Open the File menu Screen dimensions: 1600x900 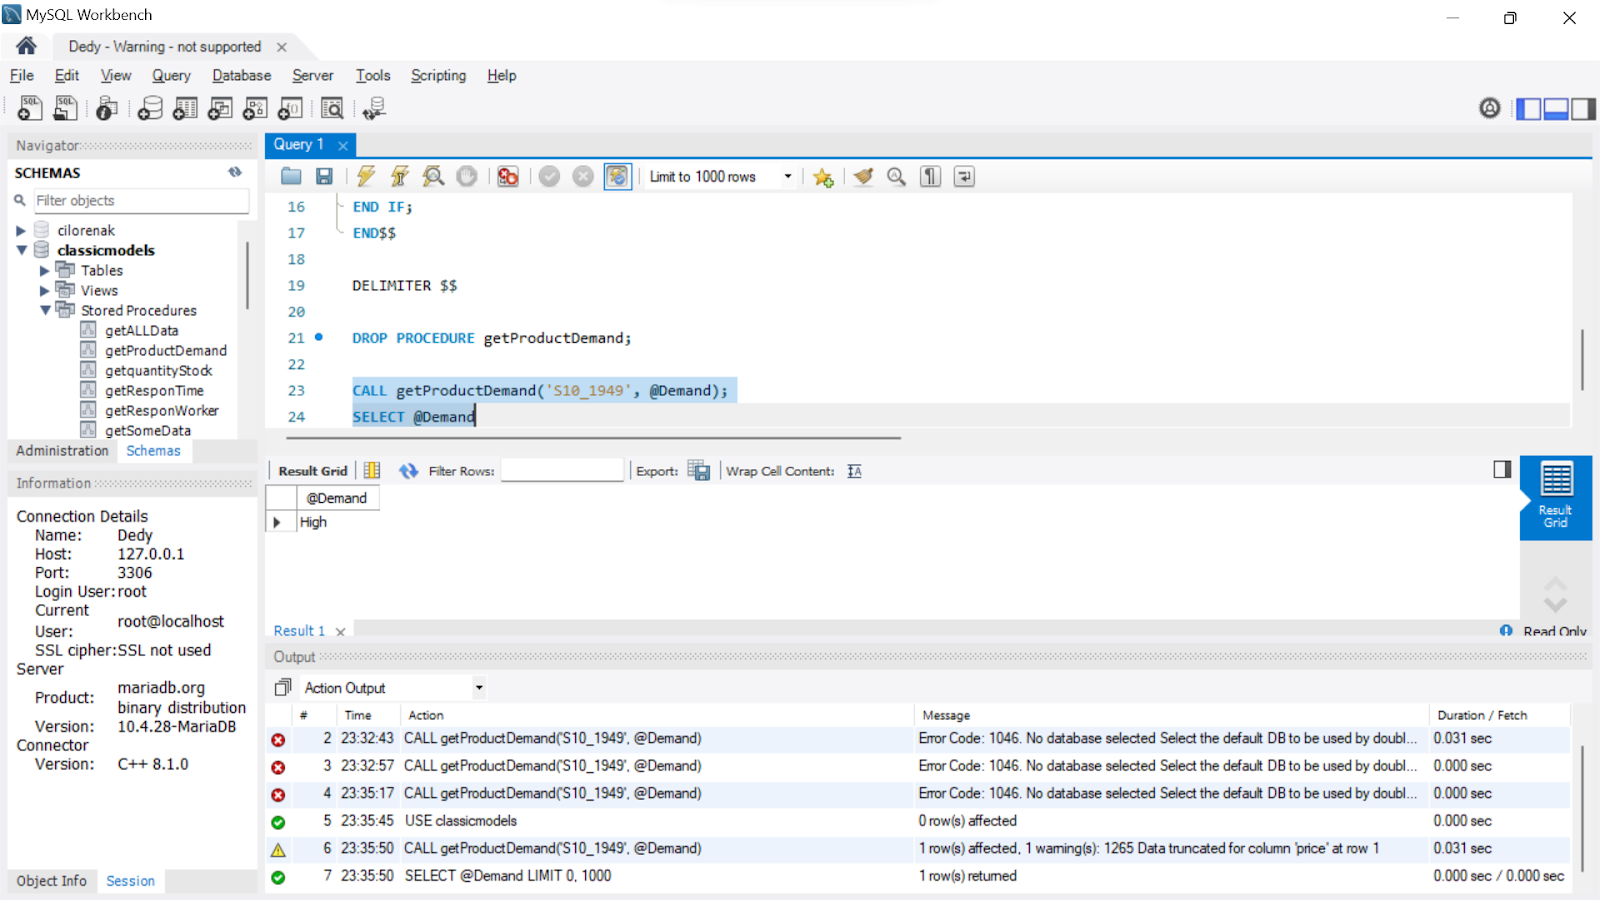click(22, 75)
